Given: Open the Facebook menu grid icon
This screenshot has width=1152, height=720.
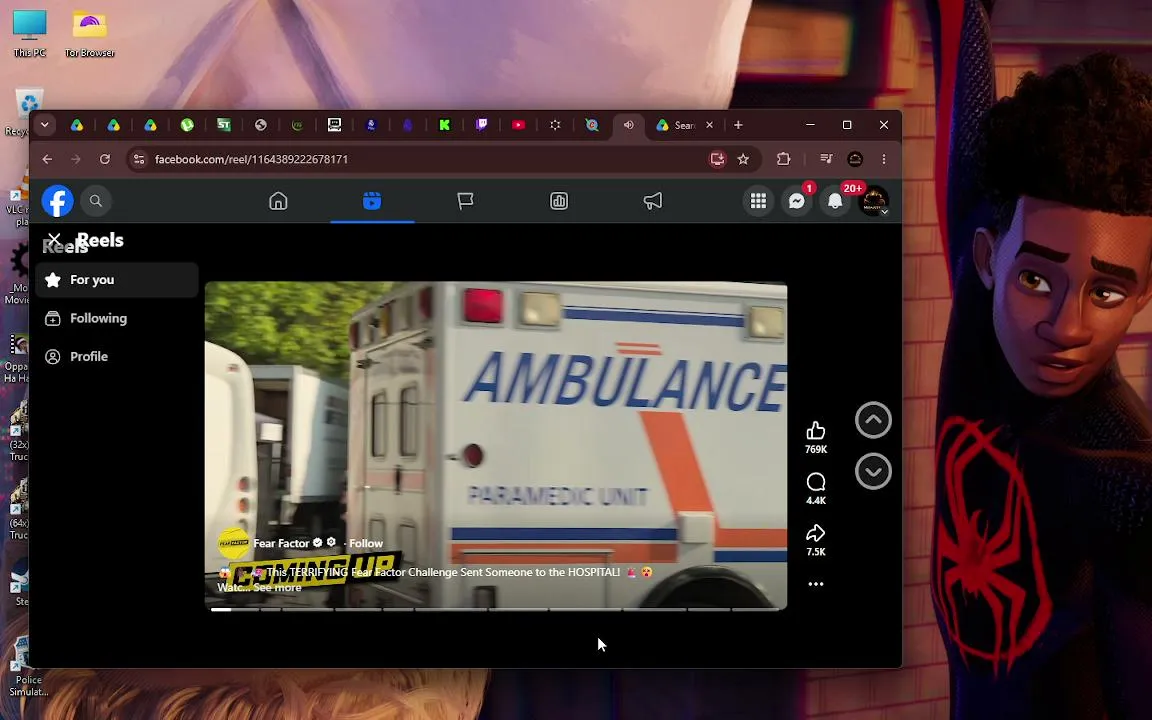Looking at the screenshot, I should pyautogui.click(x=758, y=201).
